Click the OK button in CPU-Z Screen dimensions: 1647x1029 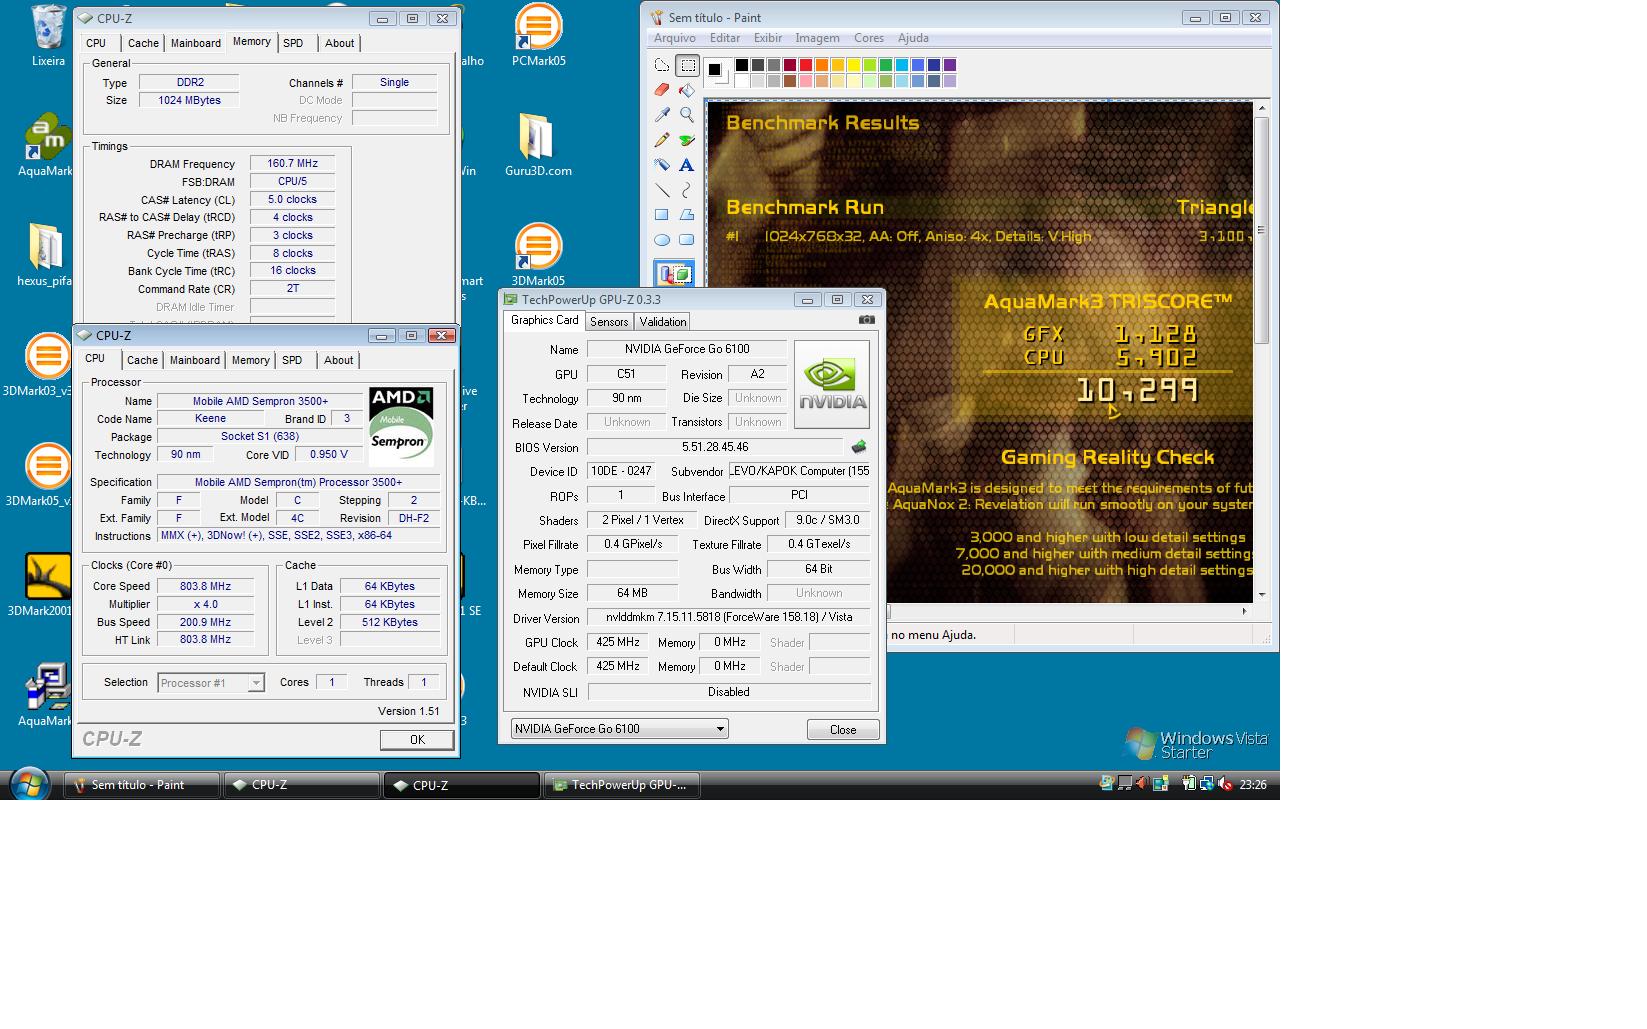click(417, 740)
